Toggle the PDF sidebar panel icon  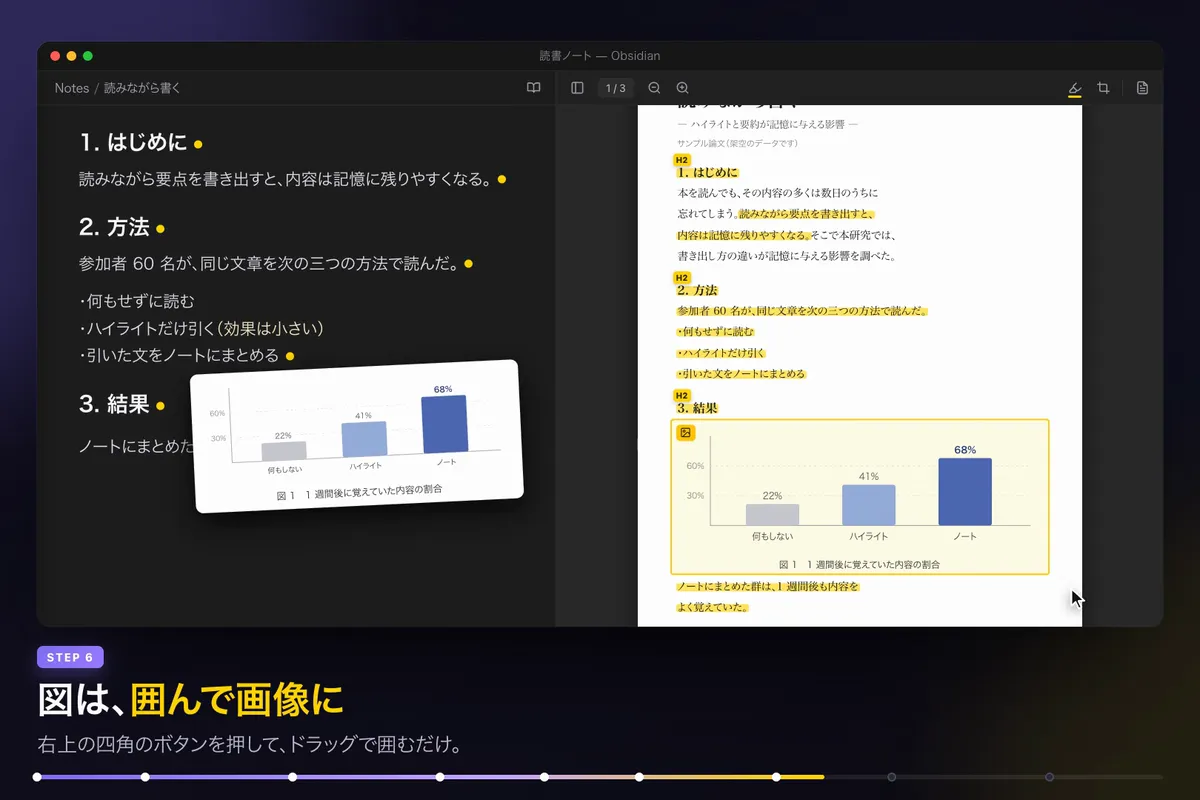click(577, 88)
